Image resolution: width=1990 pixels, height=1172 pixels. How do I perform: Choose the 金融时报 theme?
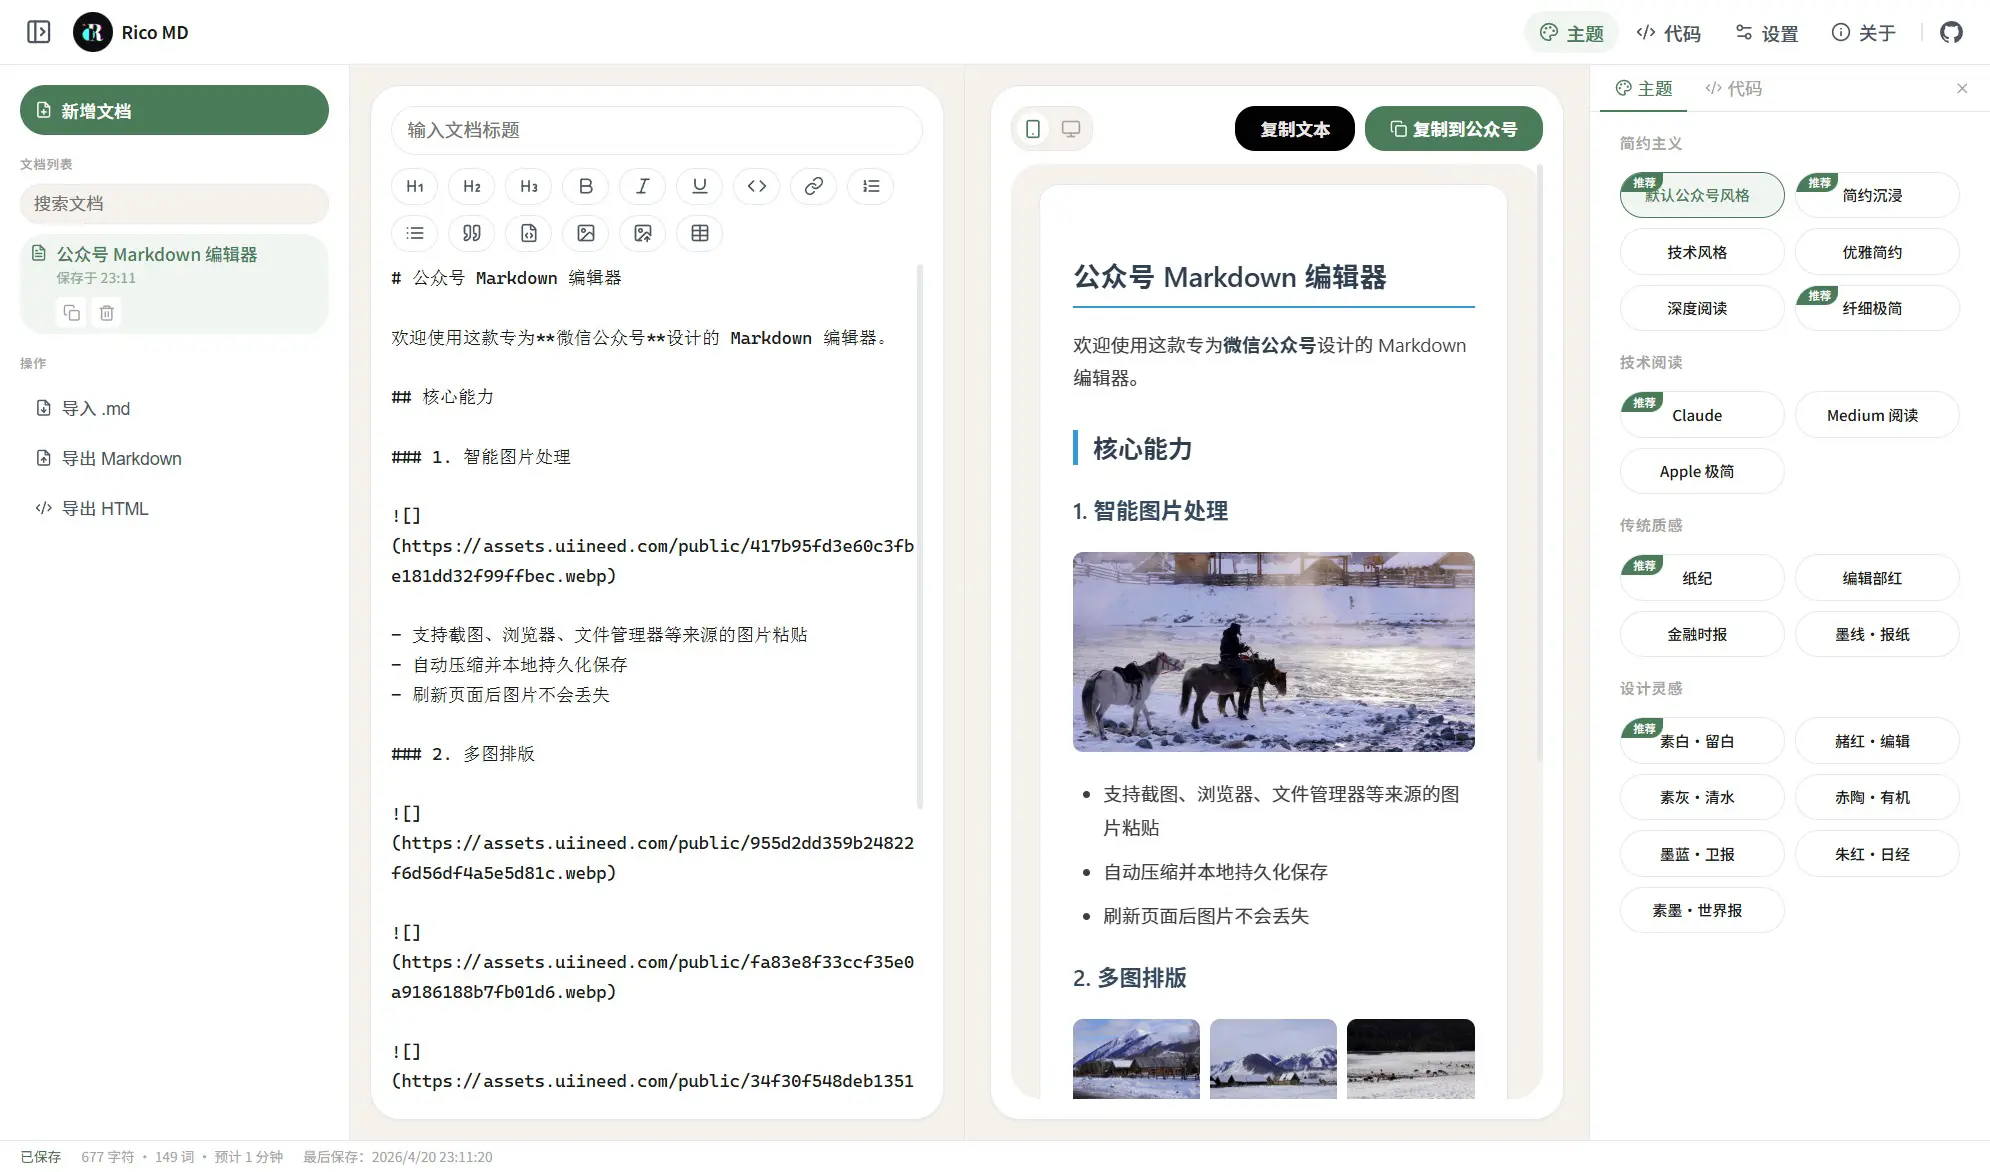pyautogui.click(x=1702, y=634)
